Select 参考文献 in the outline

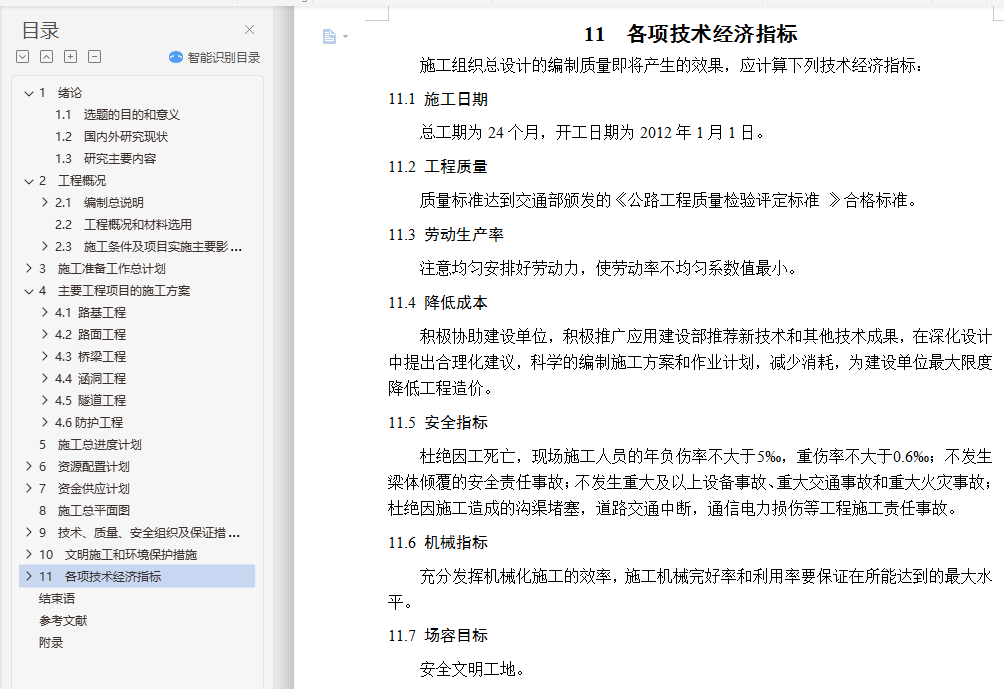click(x=63, y=620)
